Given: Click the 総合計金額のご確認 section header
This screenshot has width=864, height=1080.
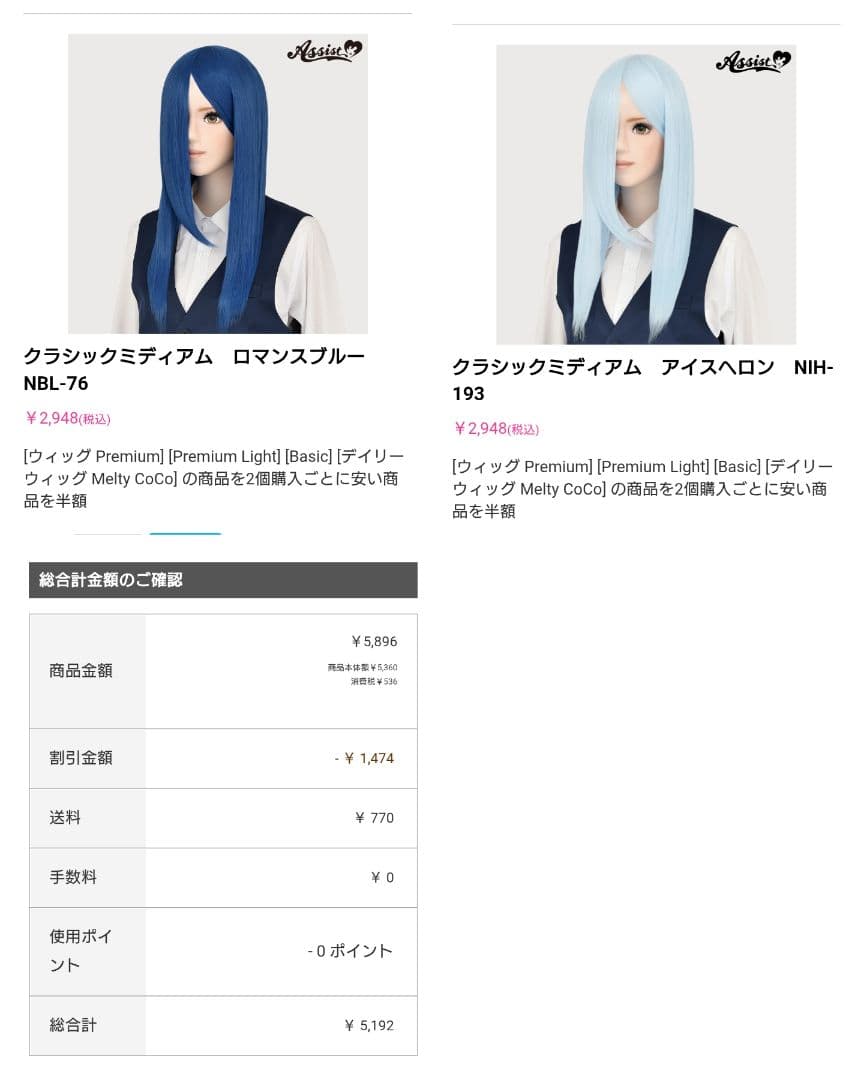Looking at the screenshot, I should point(223,580).
